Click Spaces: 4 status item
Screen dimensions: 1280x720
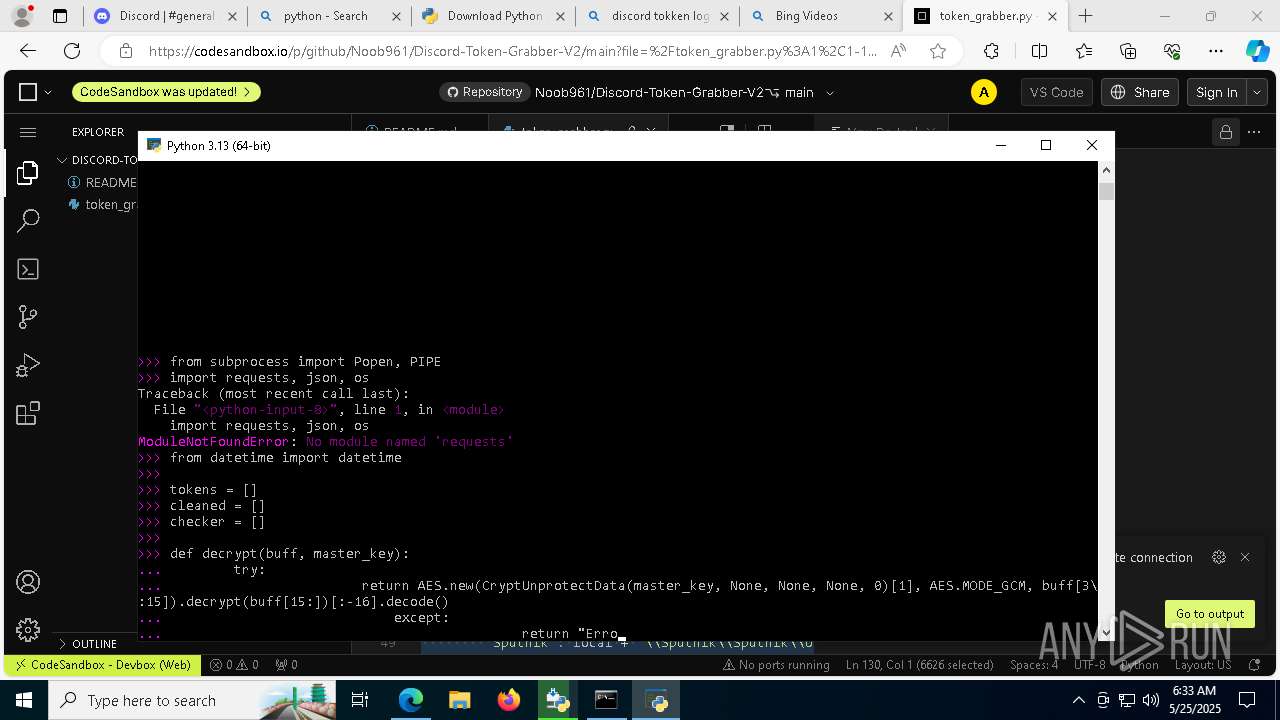[1034, 665]
